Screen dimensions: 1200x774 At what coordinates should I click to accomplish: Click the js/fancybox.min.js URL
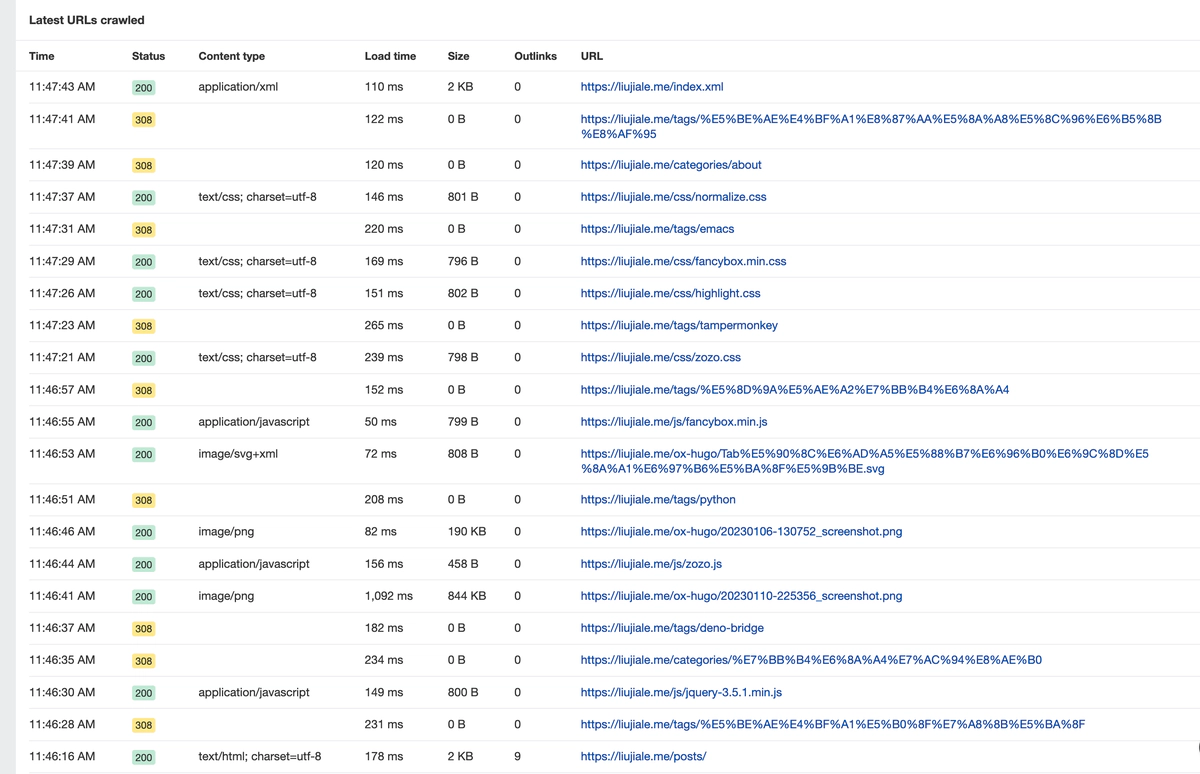[674, 422]
